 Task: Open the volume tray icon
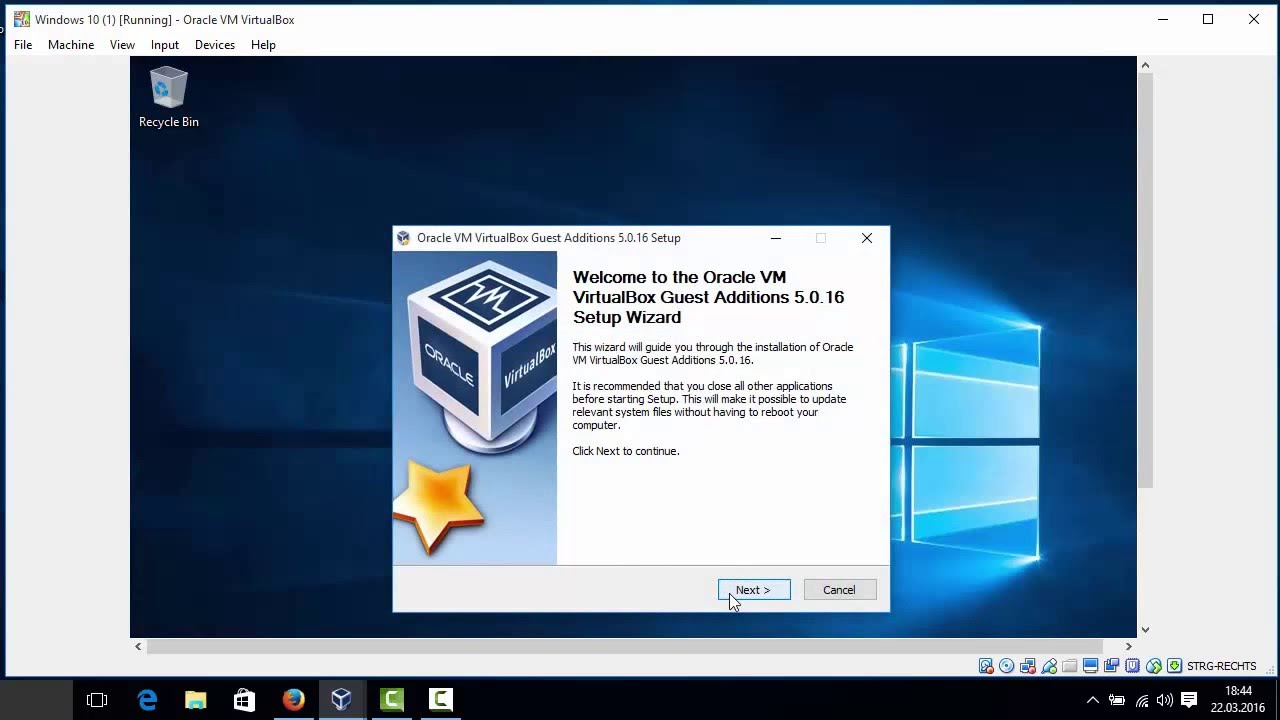tap(1164, 700)
